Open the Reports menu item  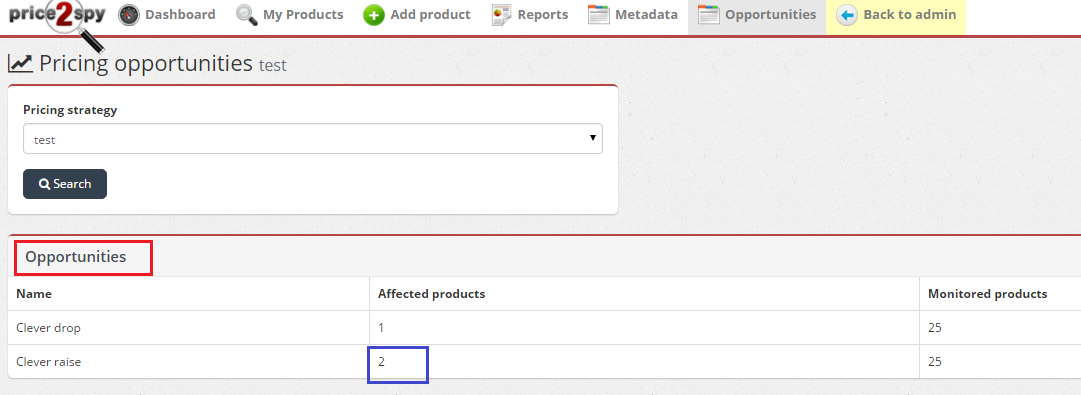tap(530, 14)
